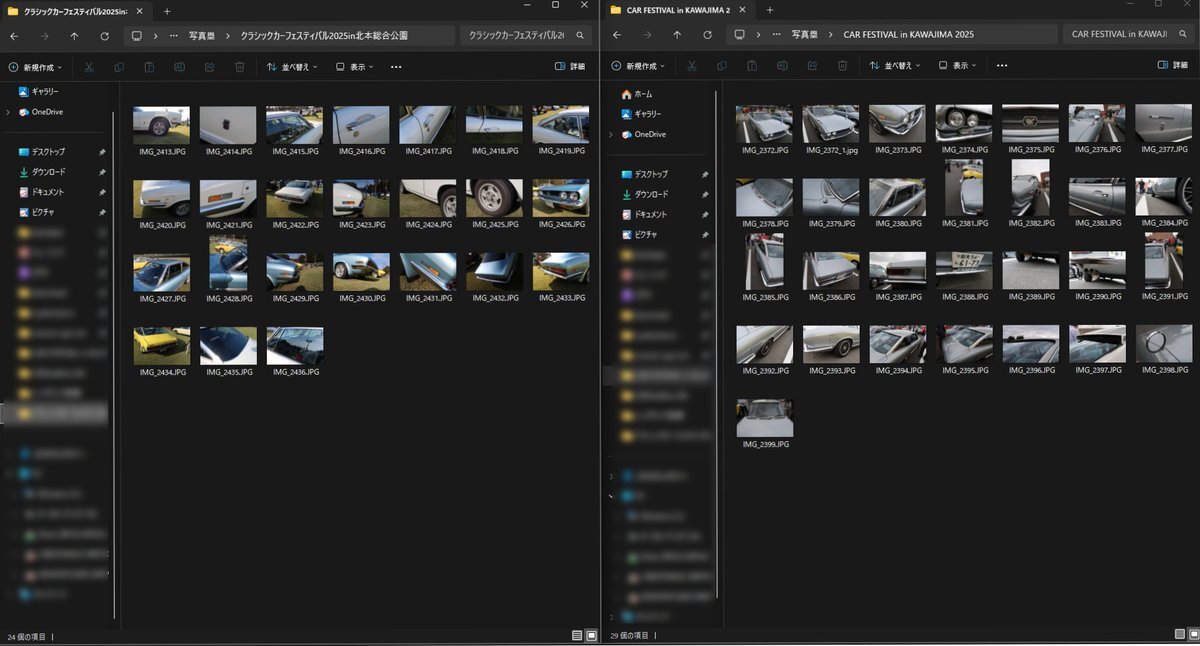
Task: Switch to details list view in left status bar
Action: tap(577, 635)
